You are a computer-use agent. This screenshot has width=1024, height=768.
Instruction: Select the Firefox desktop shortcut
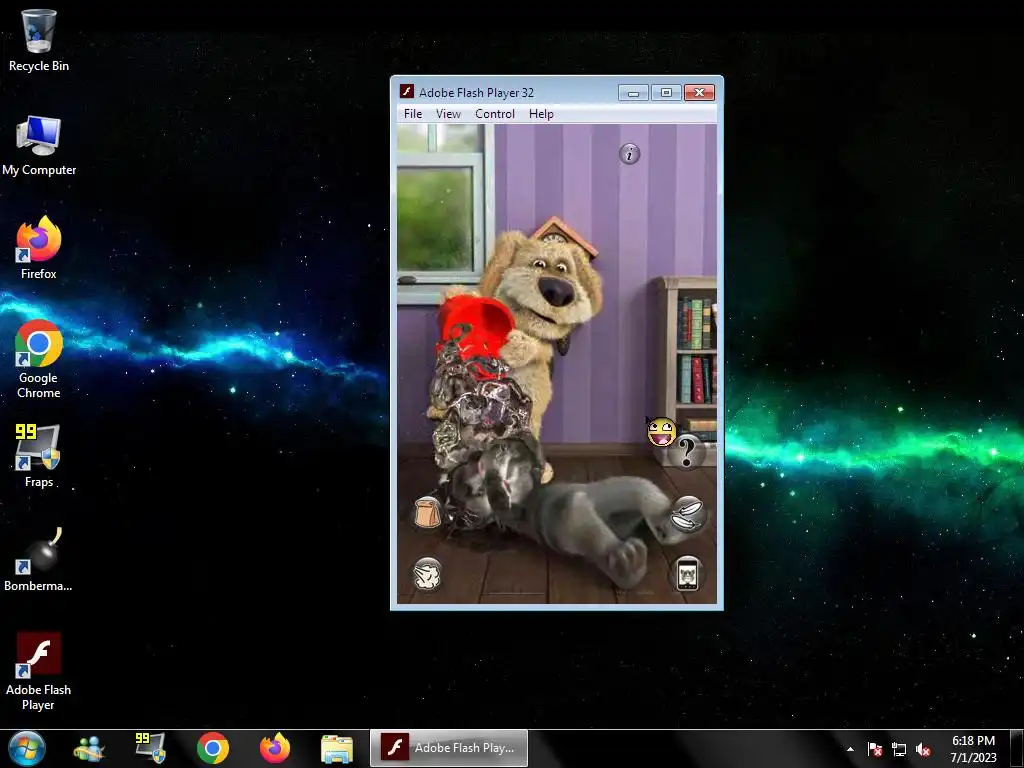tap(39, 249)
